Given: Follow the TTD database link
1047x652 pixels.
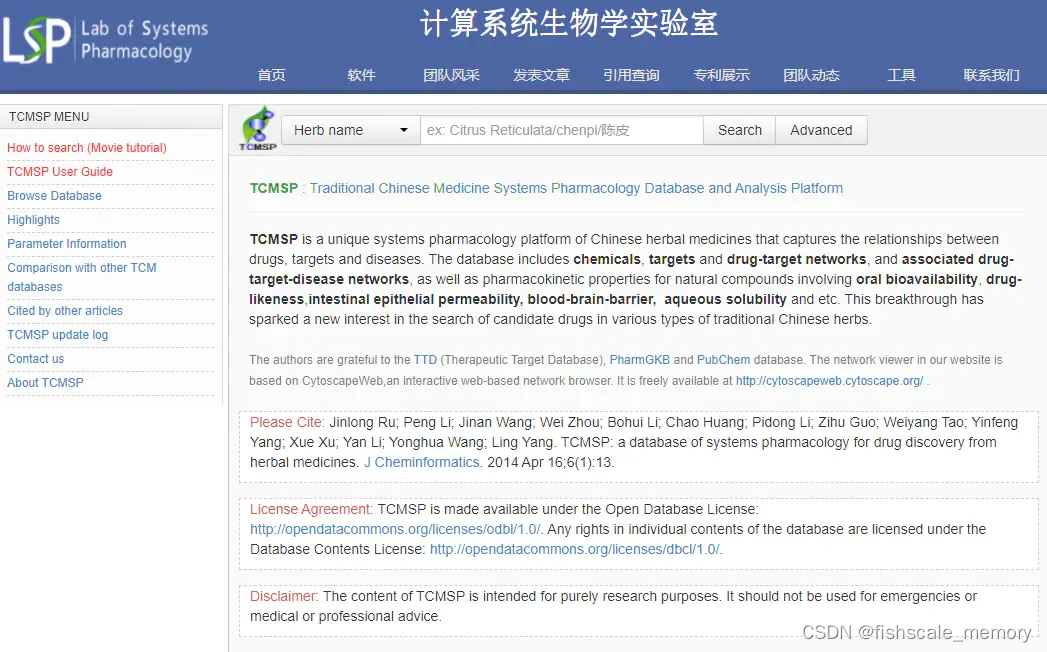Looking at the screenshot, I should 425,359.
